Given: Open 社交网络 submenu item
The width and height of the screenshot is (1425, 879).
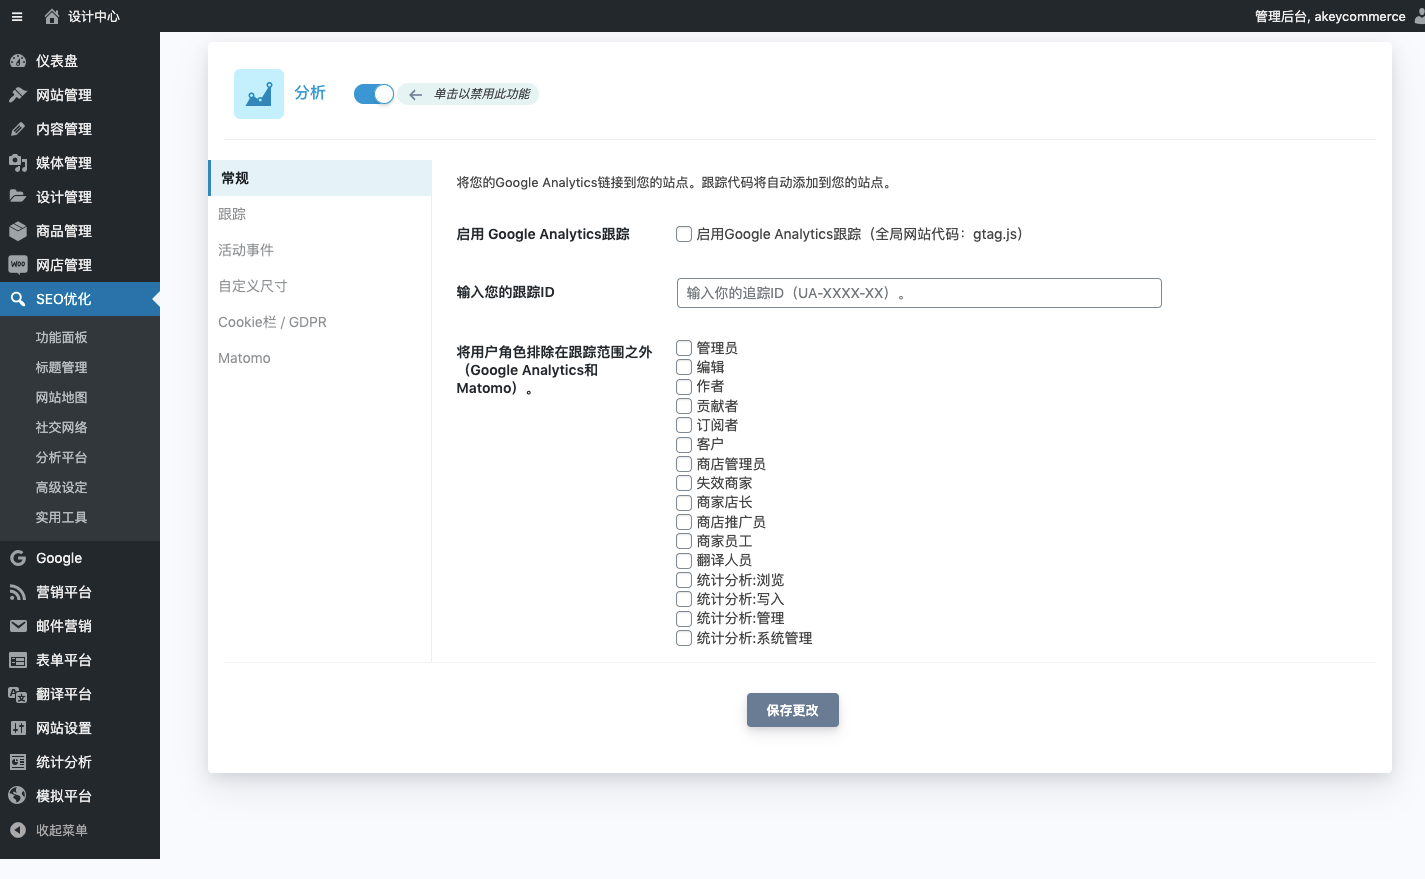Looking at the screenshot, I should coord(80,427).
